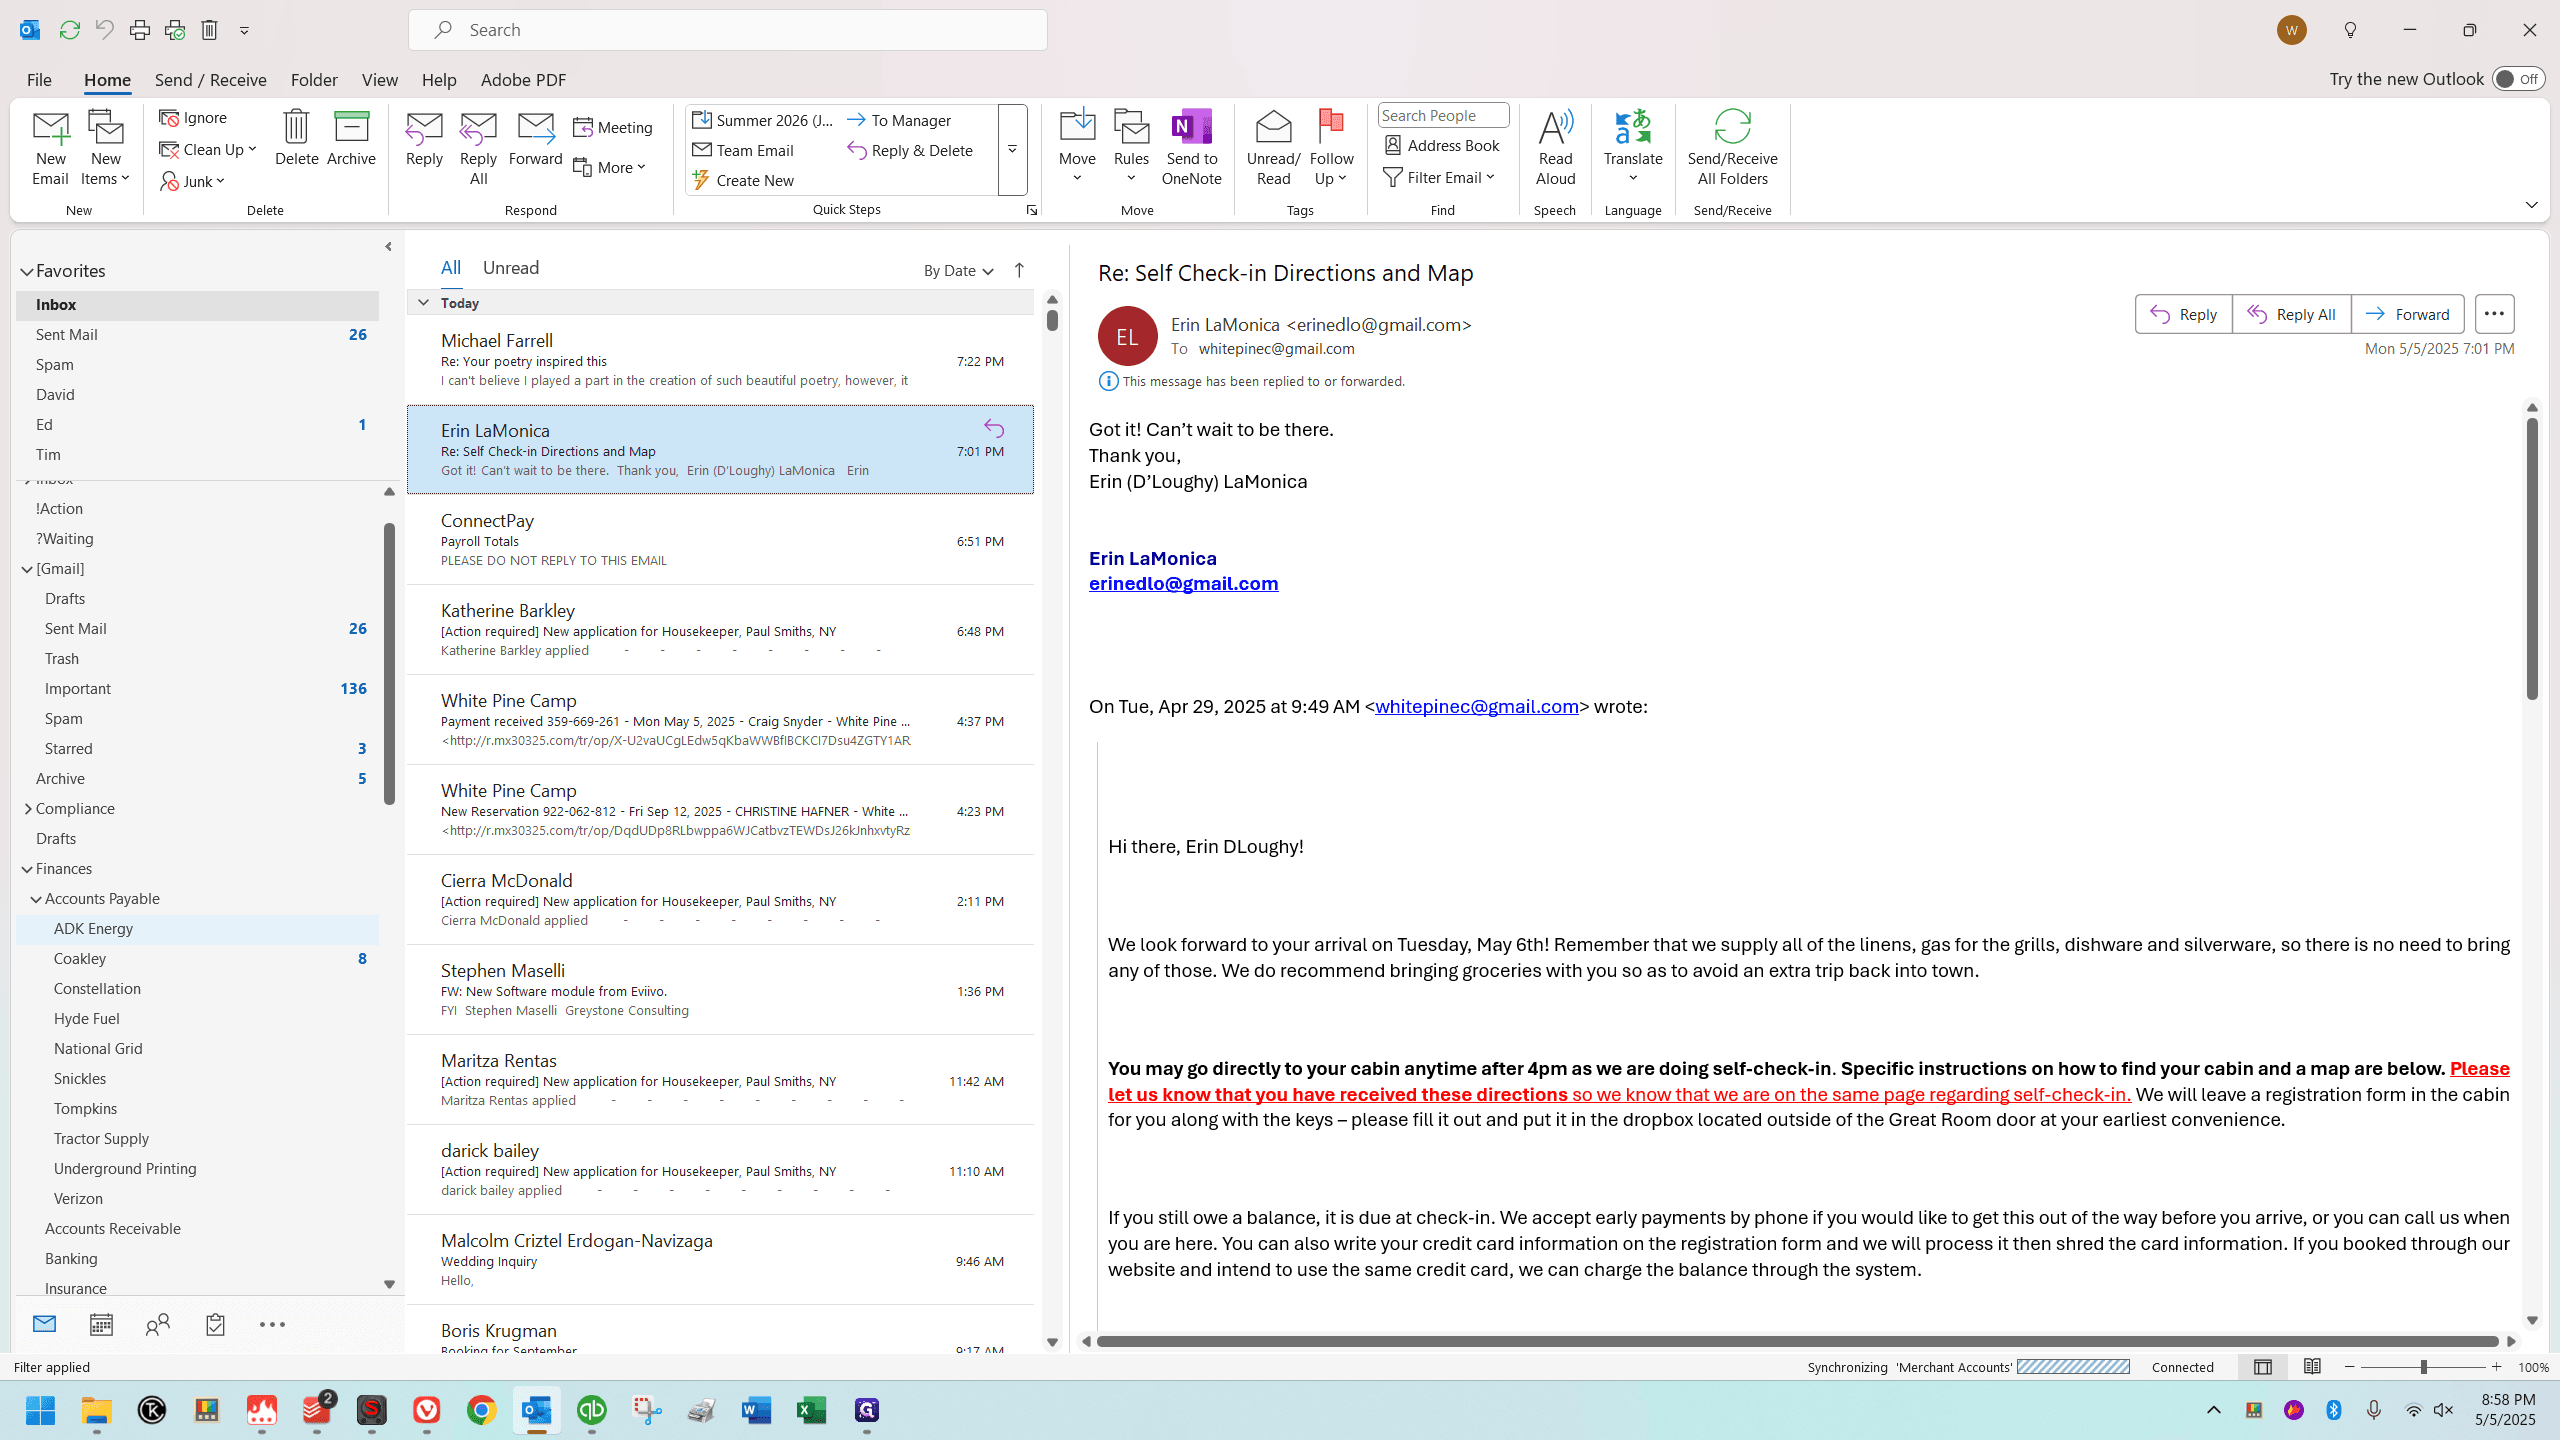Open Coming Soon lightbulb icon
Image resolution: width=2560 pixels, height=1440 pixels.
[2350, 30]
